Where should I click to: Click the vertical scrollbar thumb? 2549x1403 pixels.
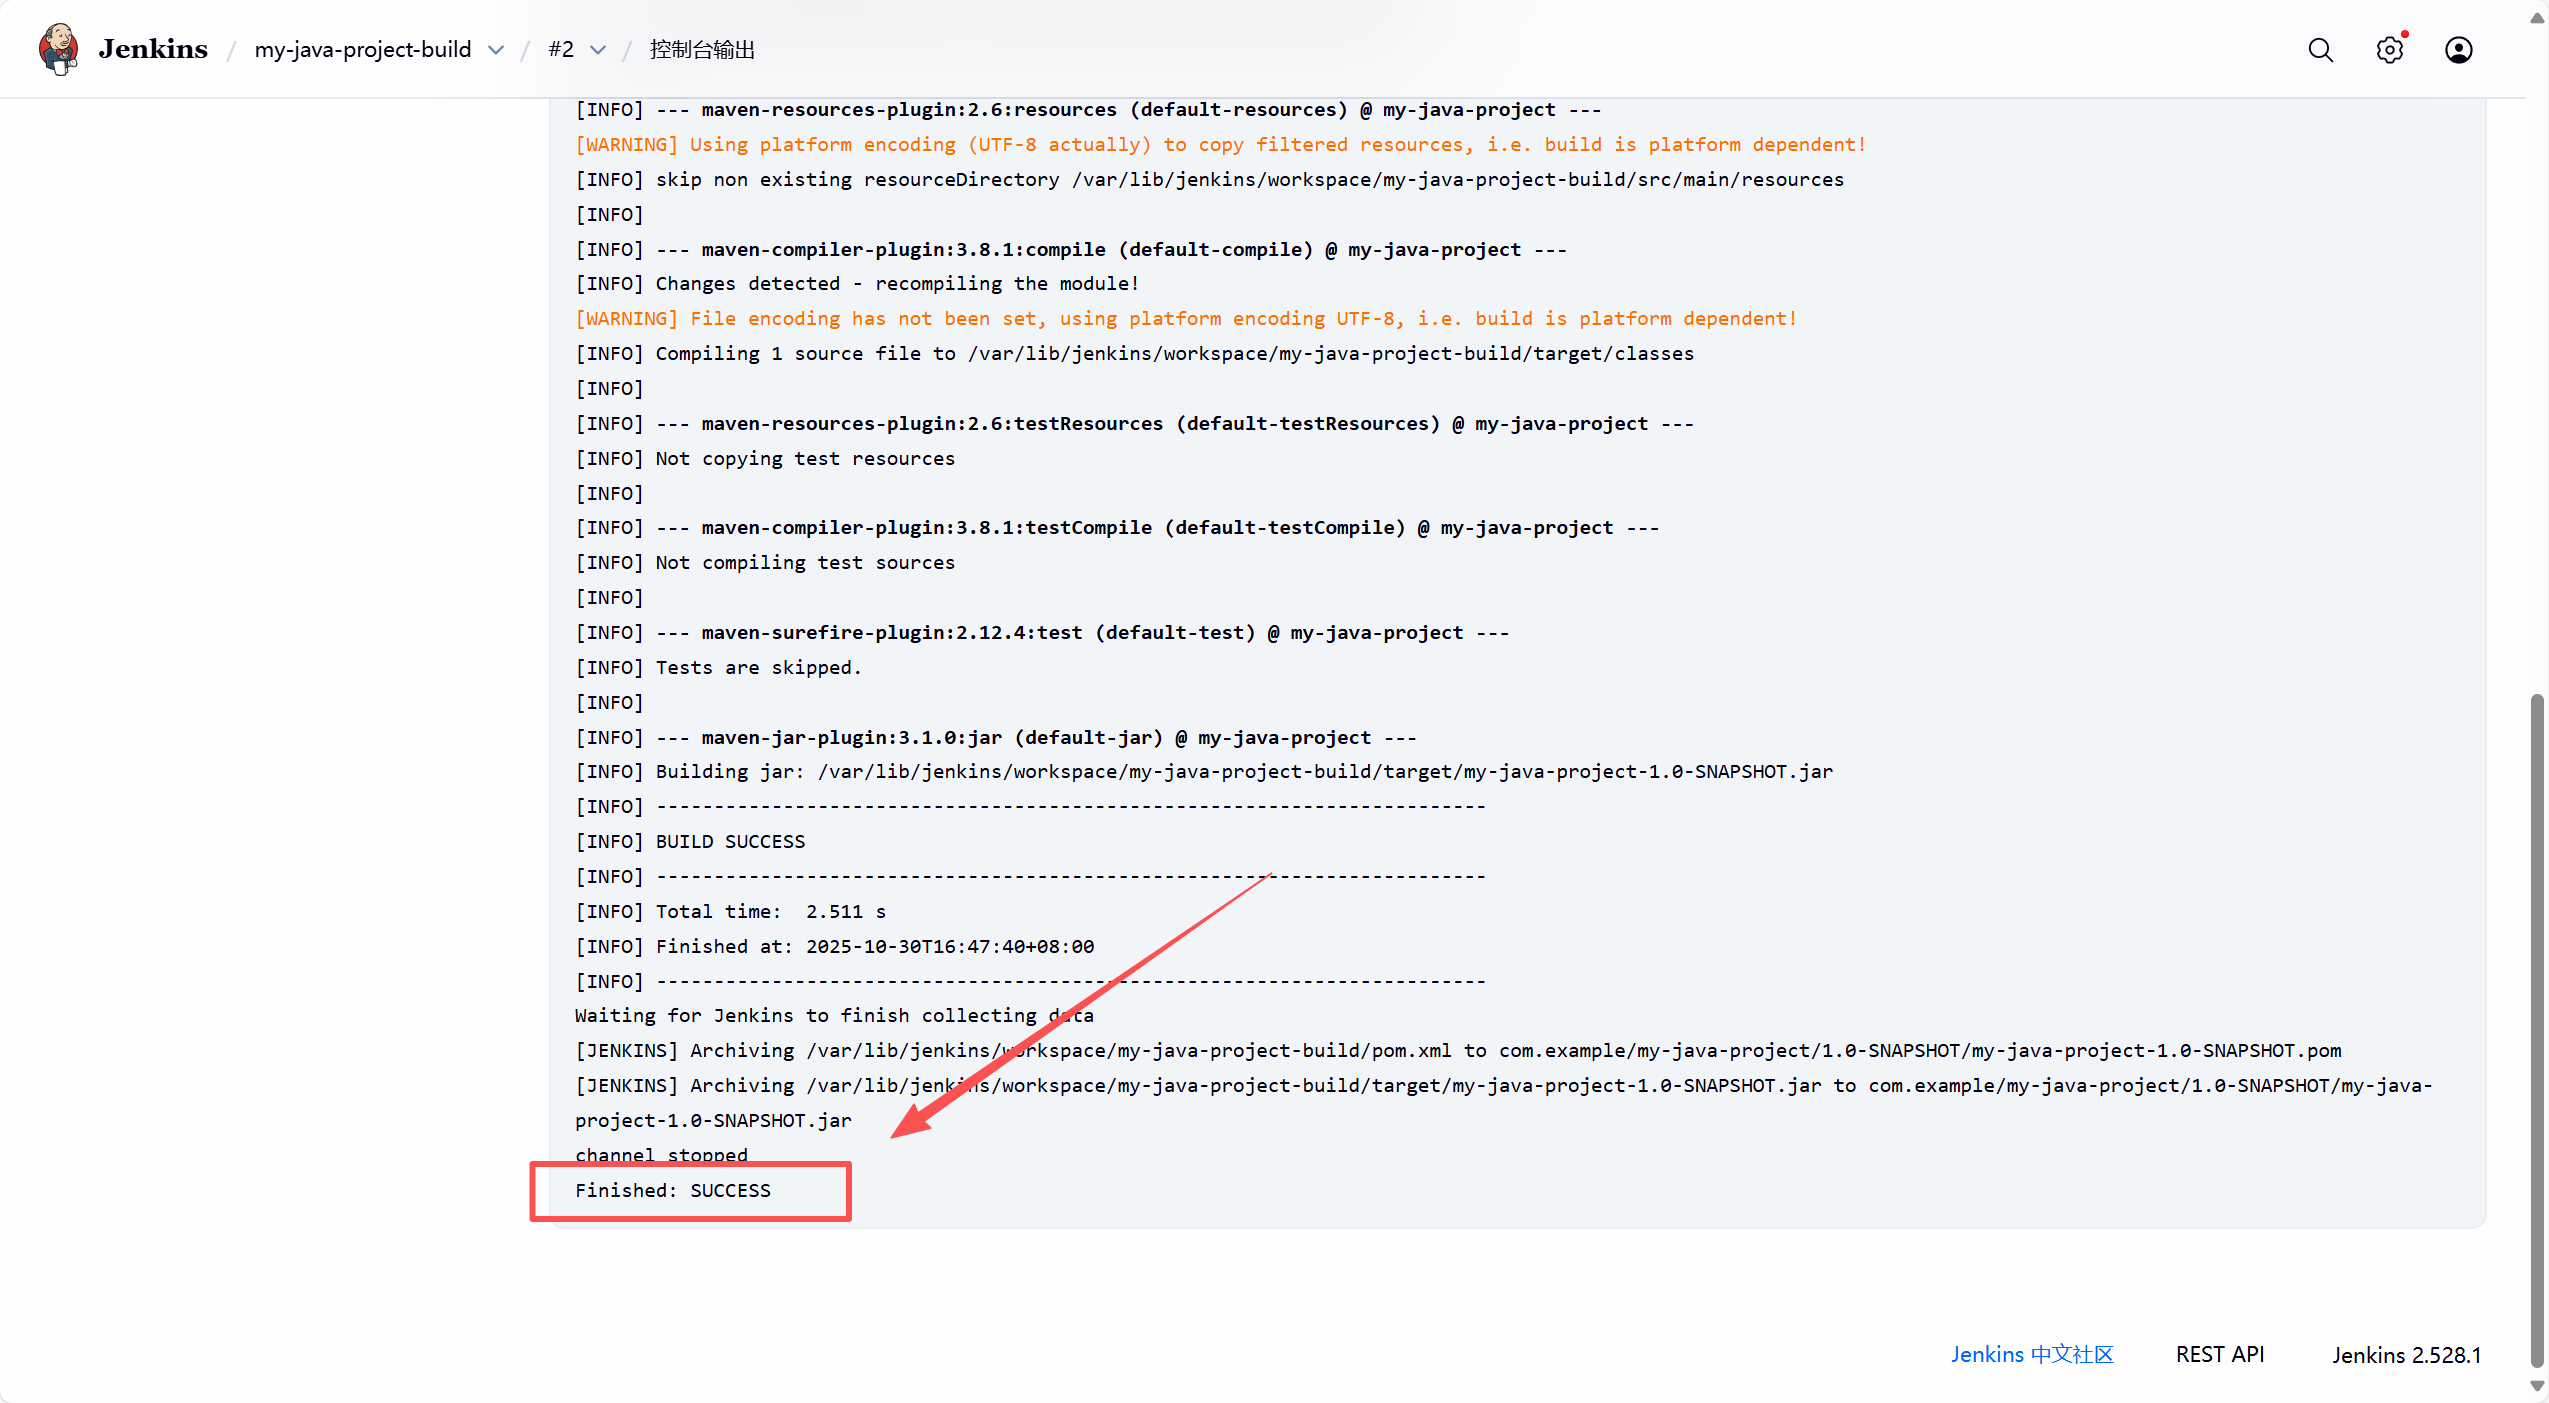(x=2537, y=1030)
